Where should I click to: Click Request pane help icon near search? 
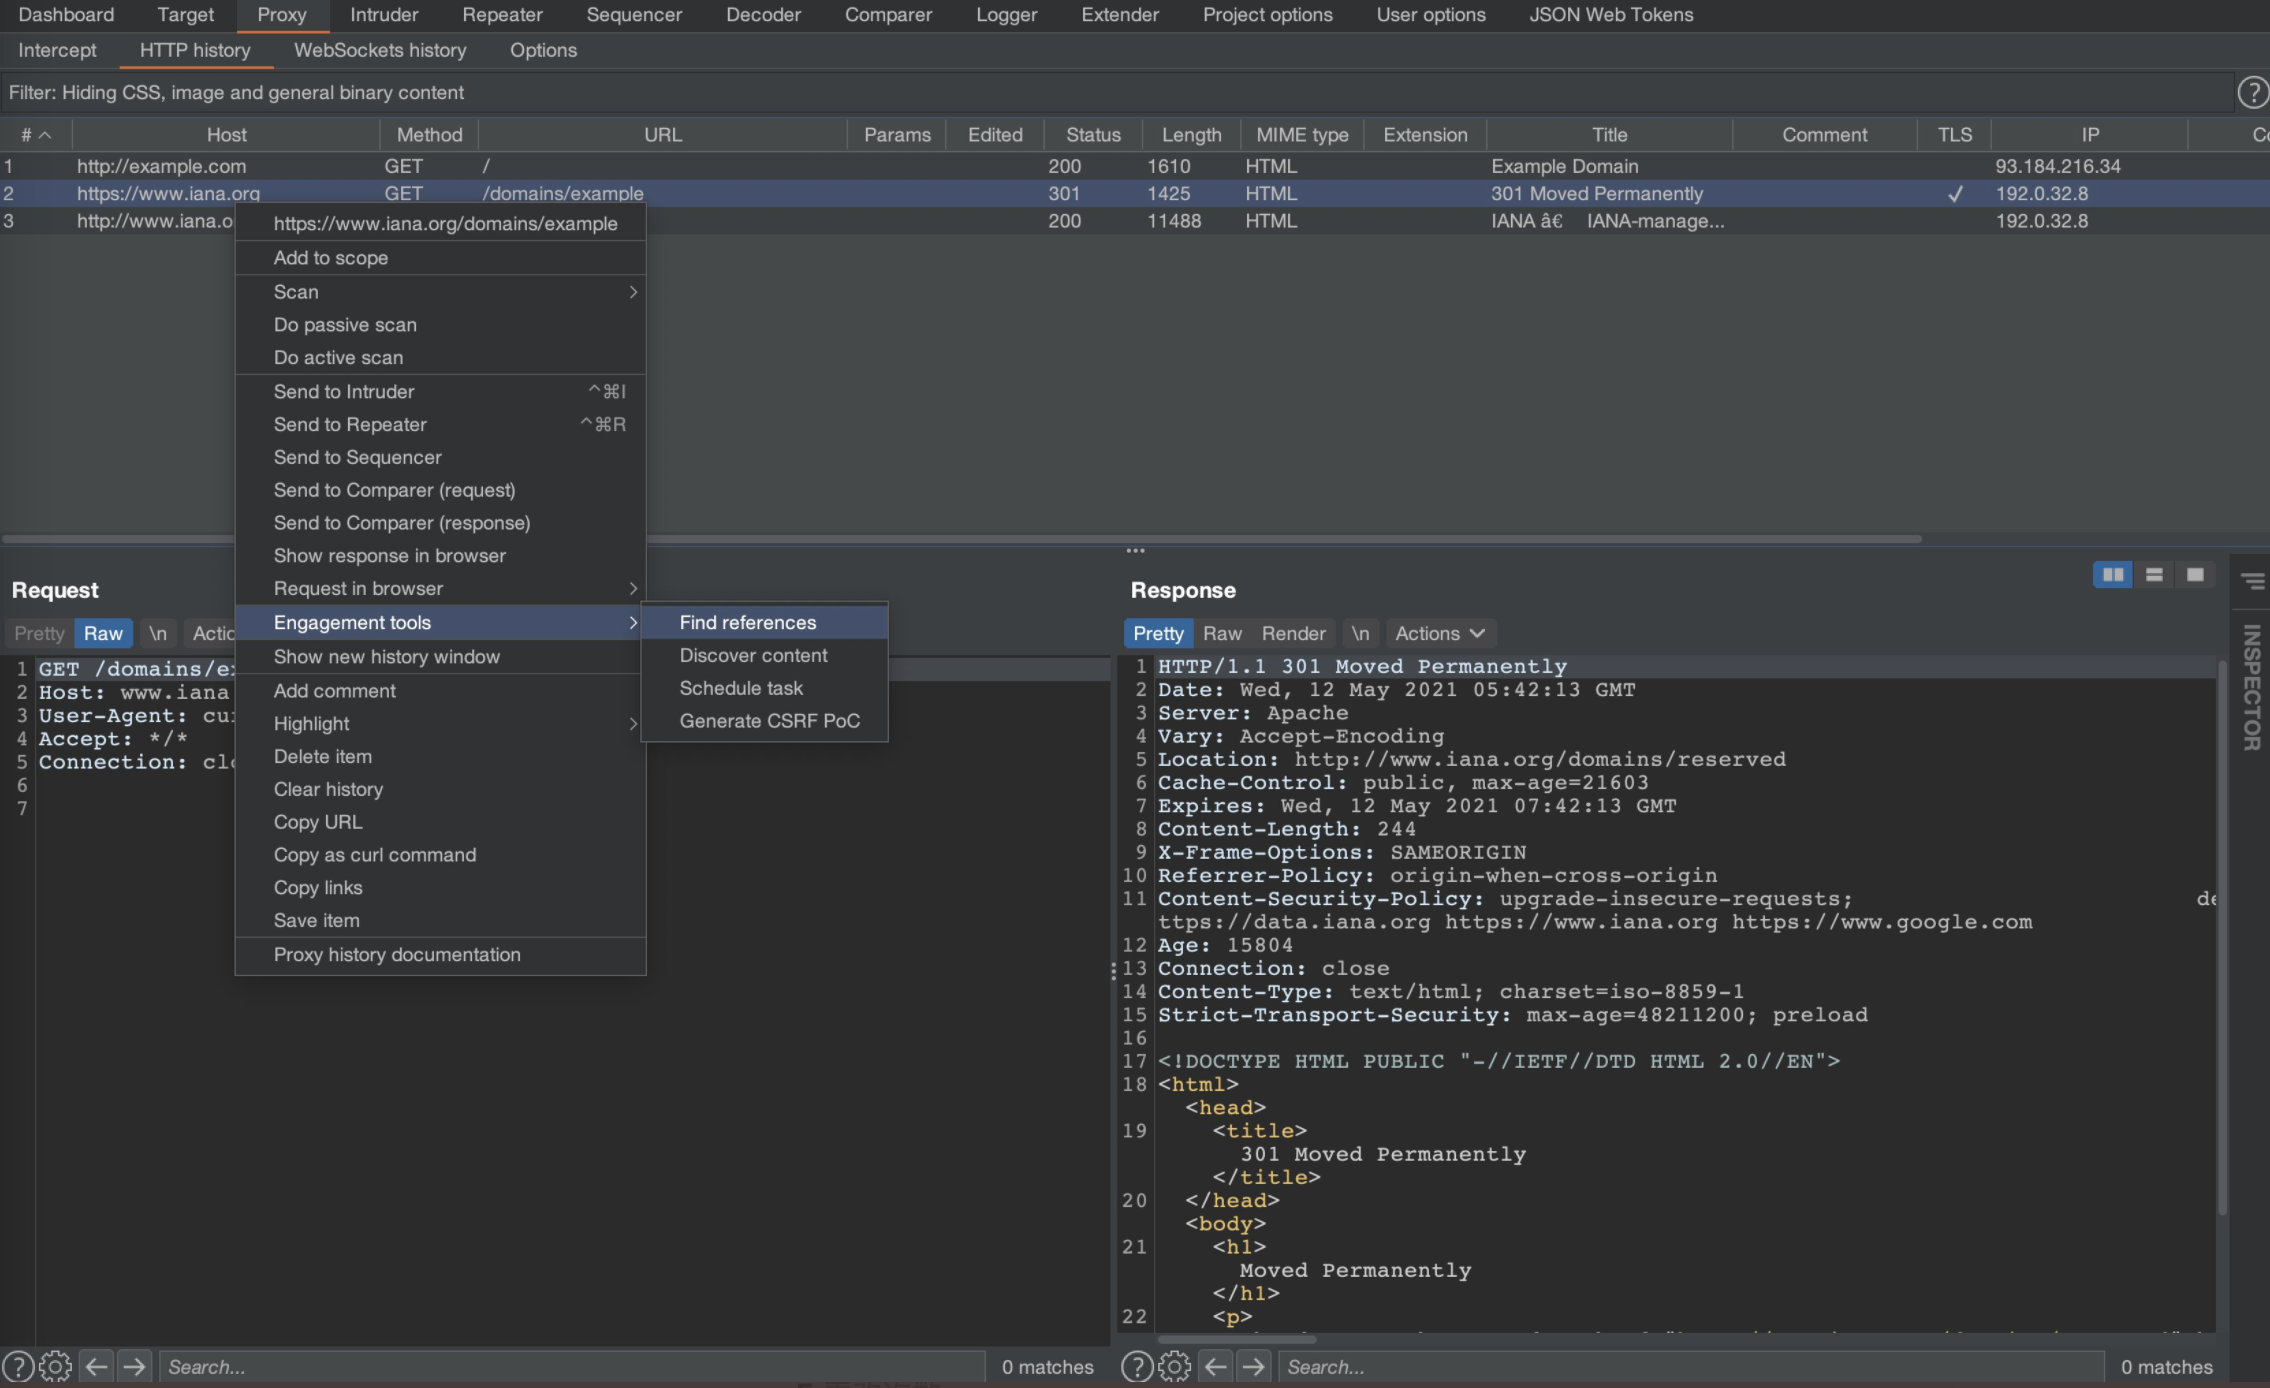click(x=18, y=1366)
